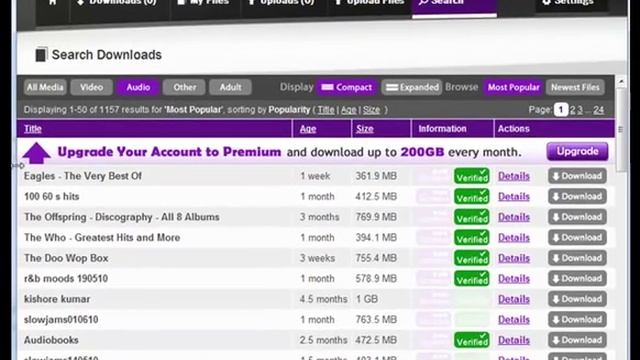Viewport: 640px width, 360px height.
Task: Browse Most Popular files
Action: (x=513, y=87)
